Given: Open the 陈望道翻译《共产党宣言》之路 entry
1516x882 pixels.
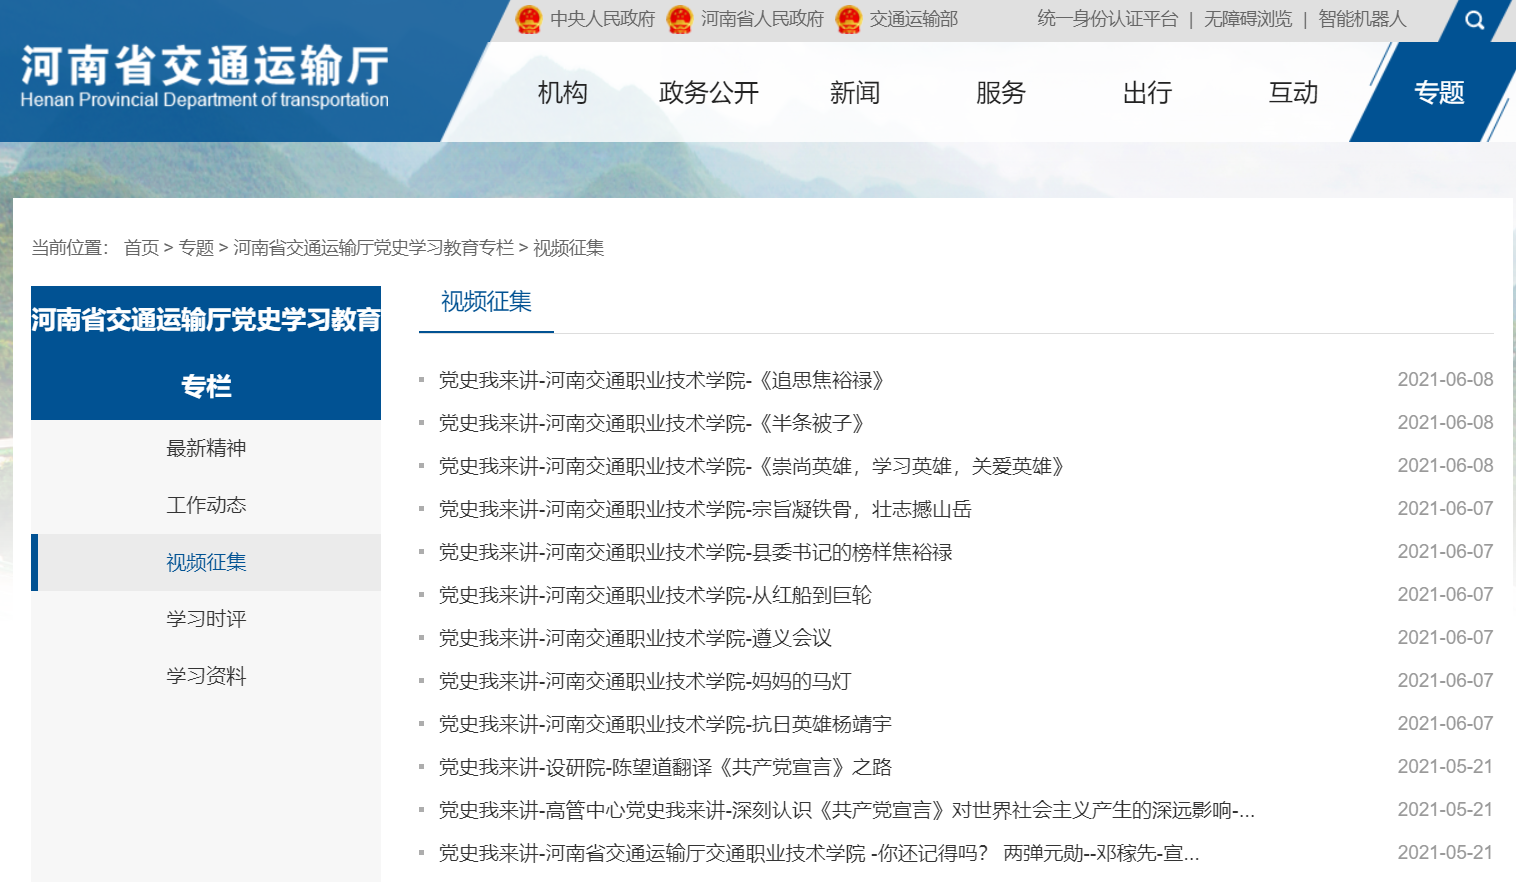Looking at the screenshot, I should (665, 767).
